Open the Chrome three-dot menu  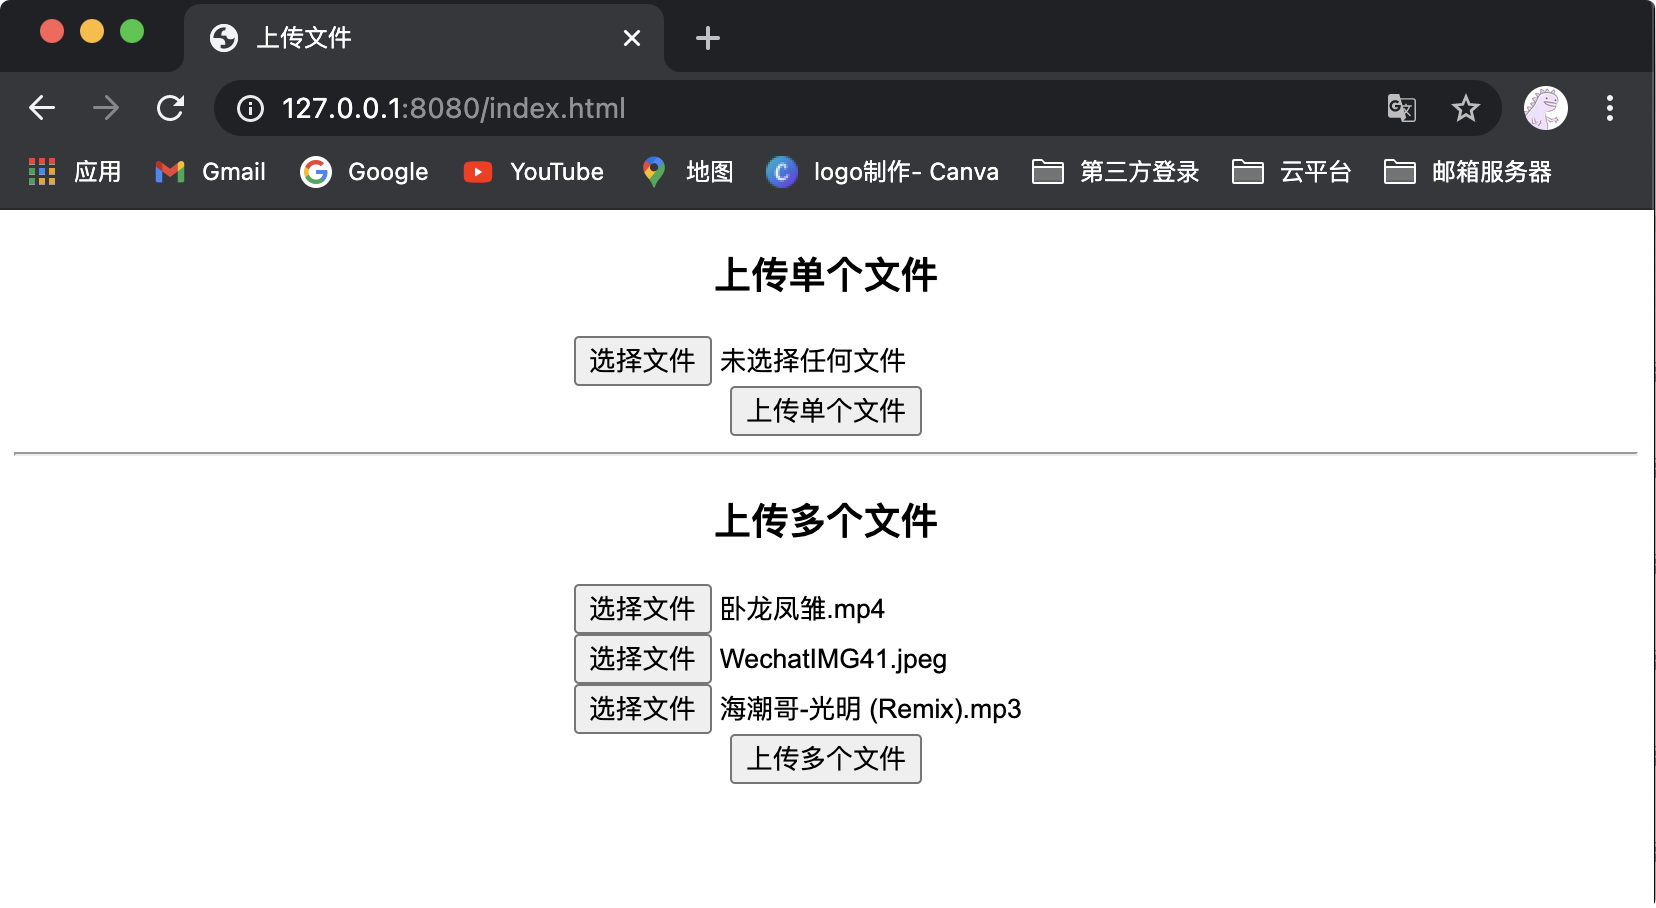pyautogui.click(x=1609, y=108)
